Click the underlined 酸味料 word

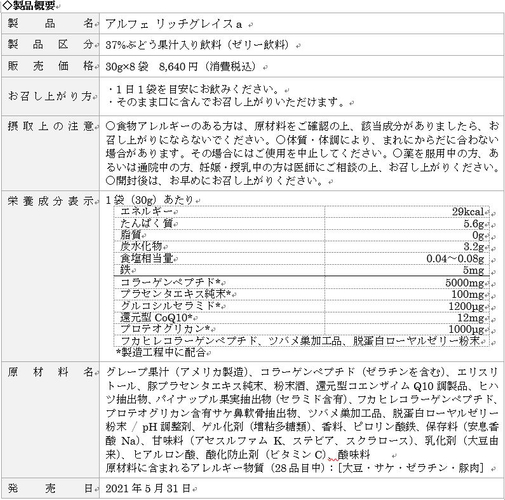click(x=354, y=454)
